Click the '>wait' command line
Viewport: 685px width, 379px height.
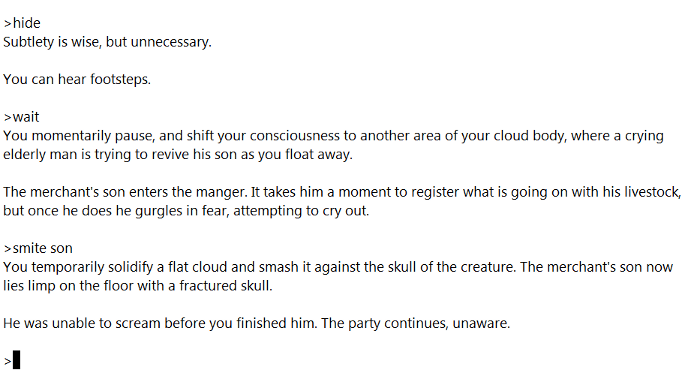click(x=21, y=117)
